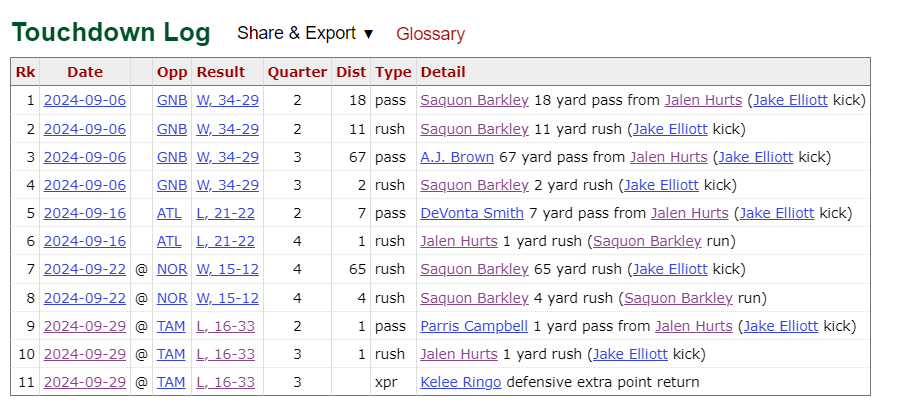Sort table by Date column header

pos(85,72)
